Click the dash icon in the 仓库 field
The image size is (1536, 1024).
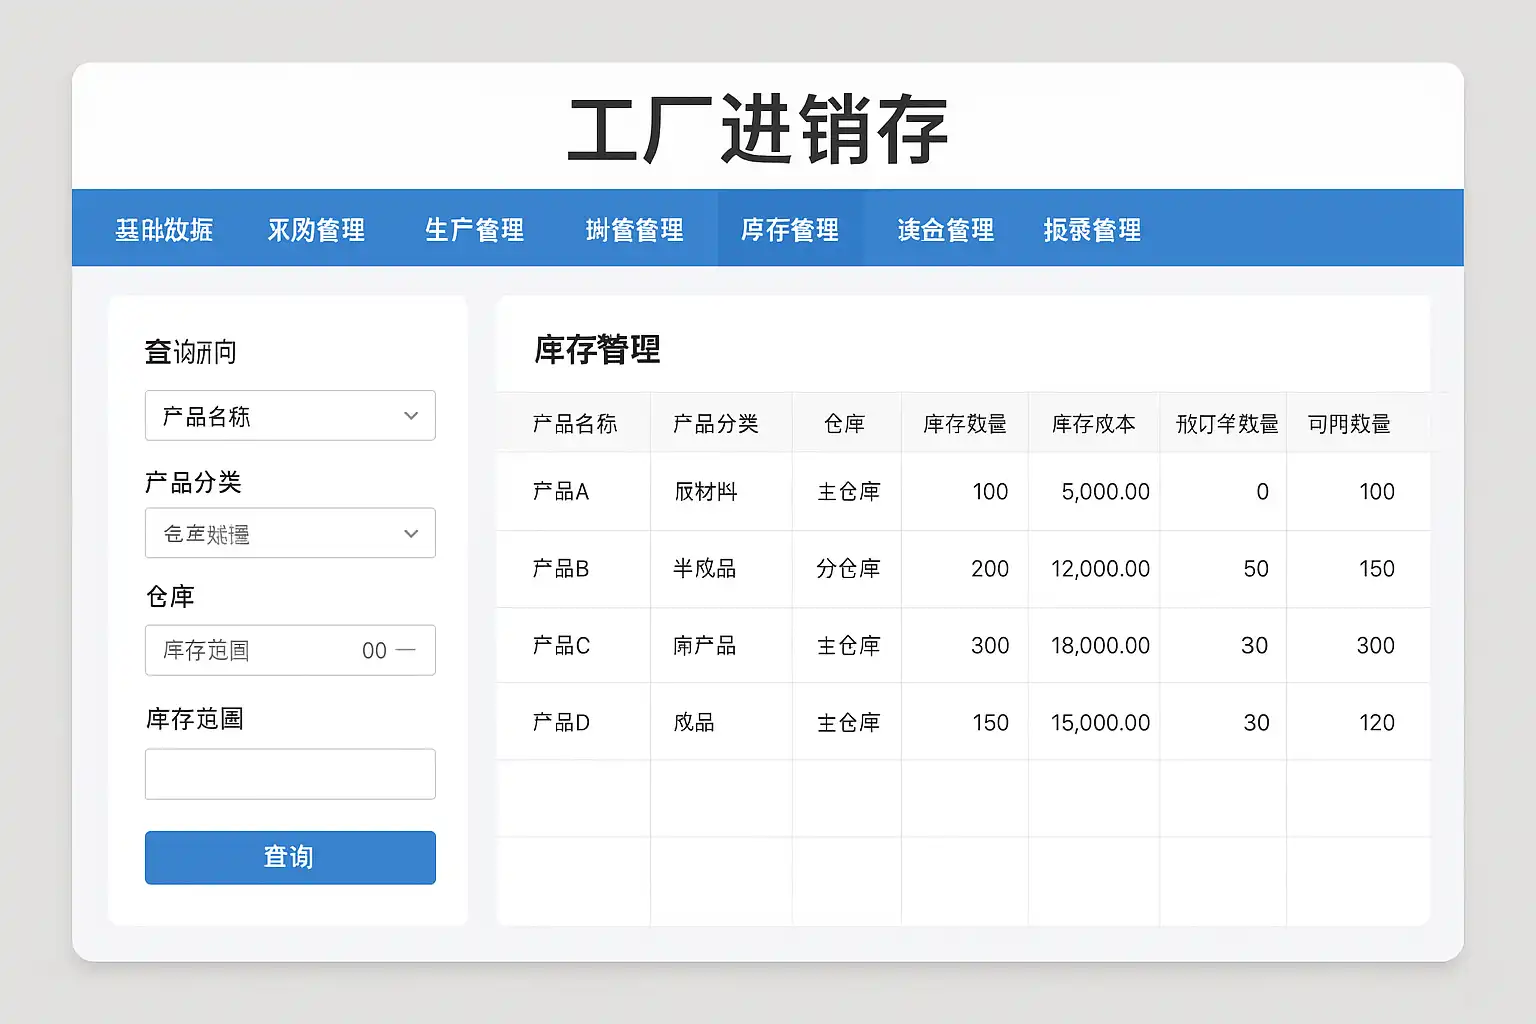pos(406,650)
